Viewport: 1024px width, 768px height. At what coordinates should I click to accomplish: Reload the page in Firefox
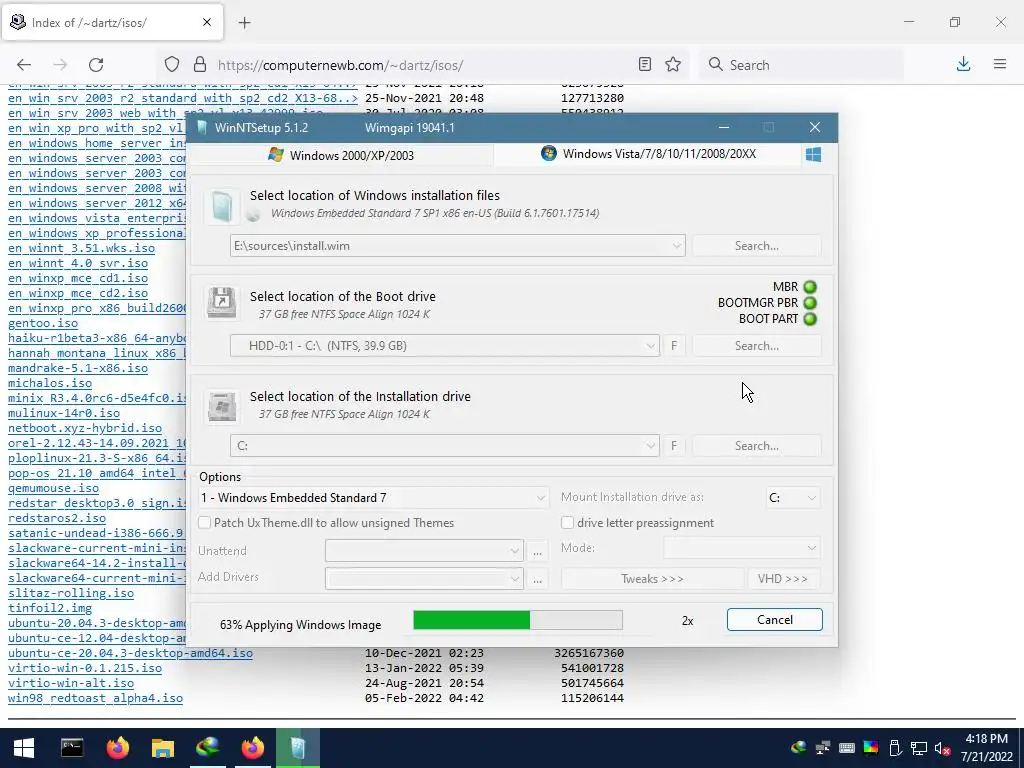pyautogui.click(x=96, y=65)
